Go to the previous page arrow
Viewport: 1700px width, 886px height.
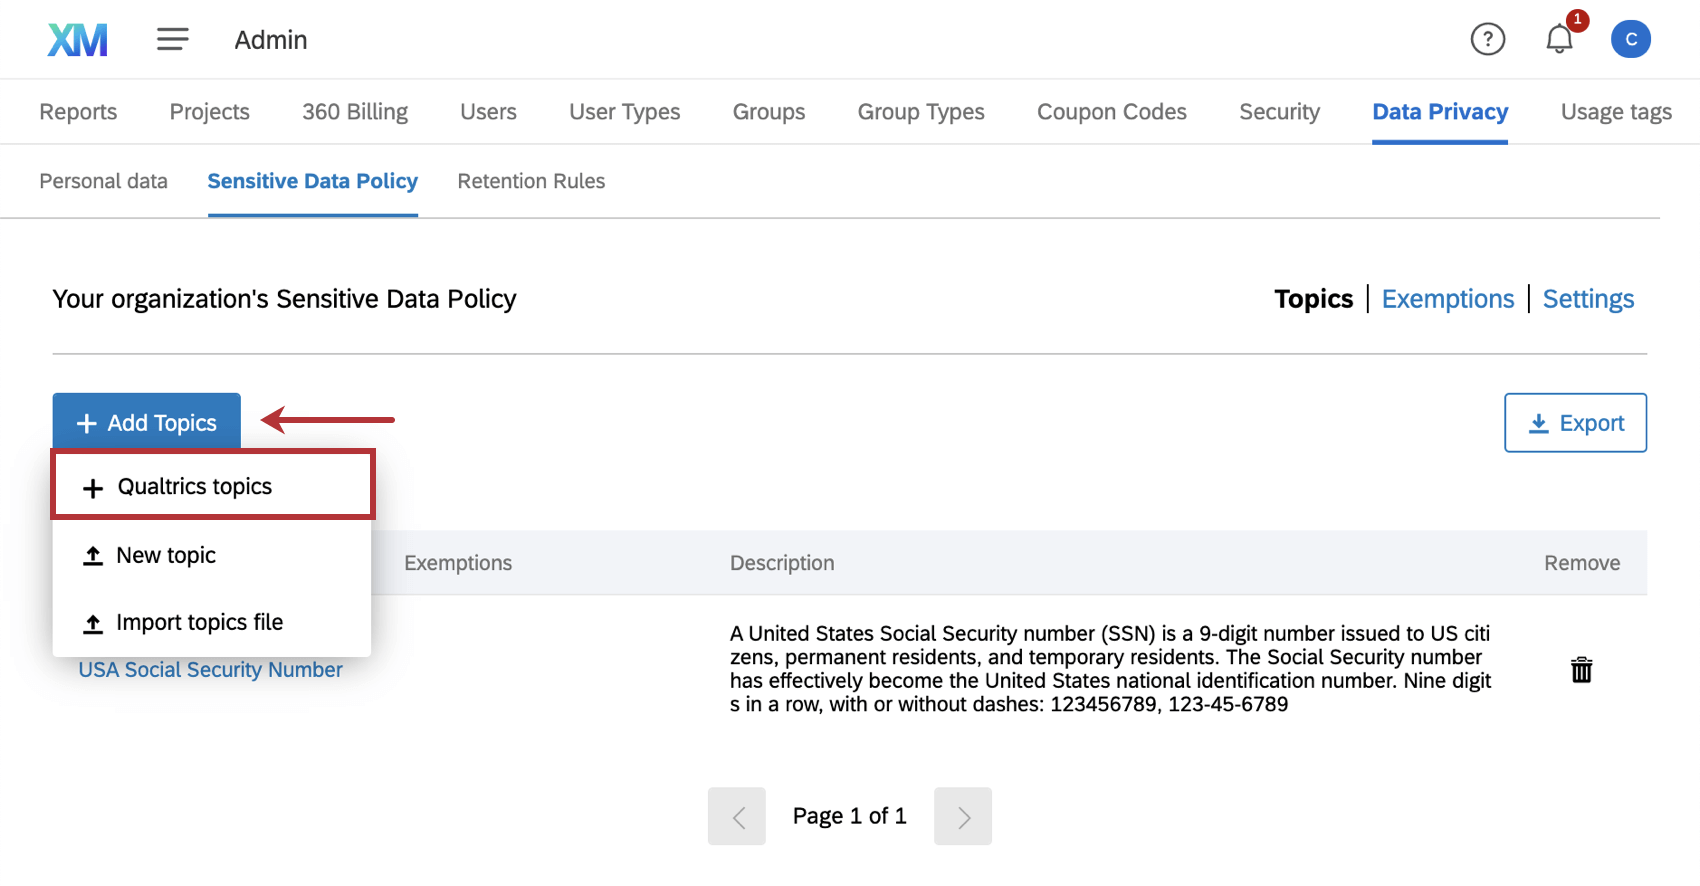click(737, 817)
